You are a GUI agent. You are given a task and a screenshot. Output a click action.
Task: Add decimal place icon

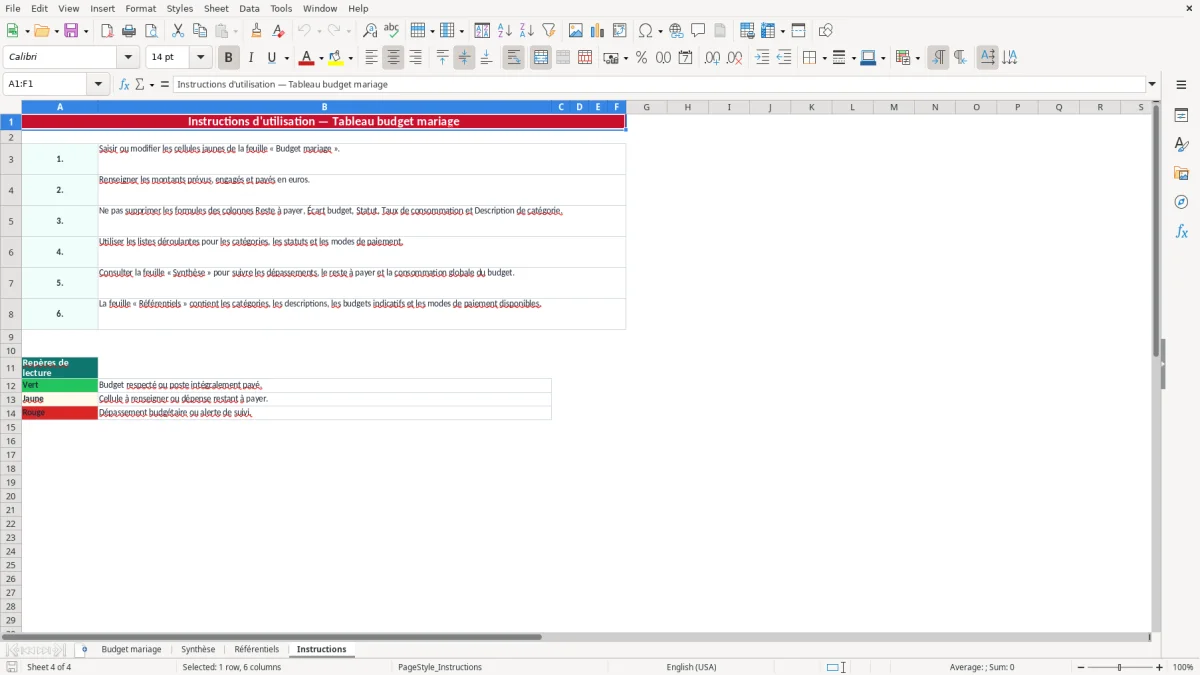coord(712,58)
